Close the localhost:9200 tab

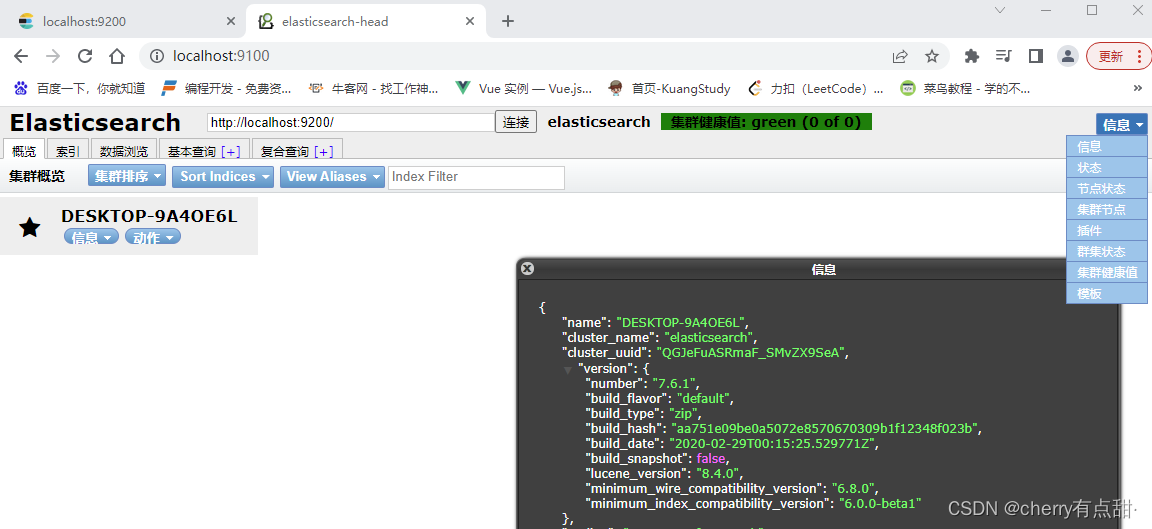[x=231, y=21]
